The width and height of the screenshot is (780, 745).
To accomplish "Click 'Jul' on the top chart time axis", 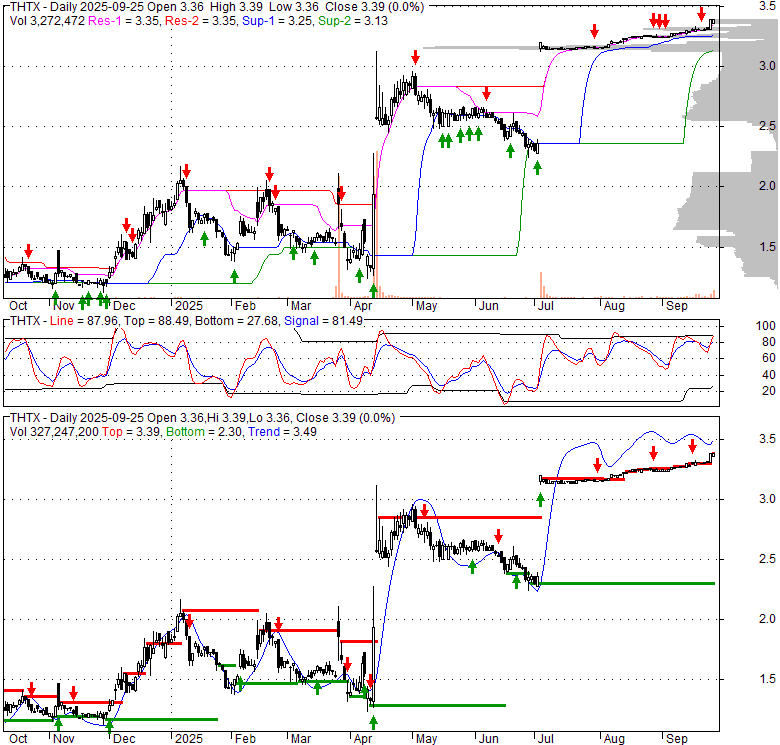I will (x=546, y=306).
